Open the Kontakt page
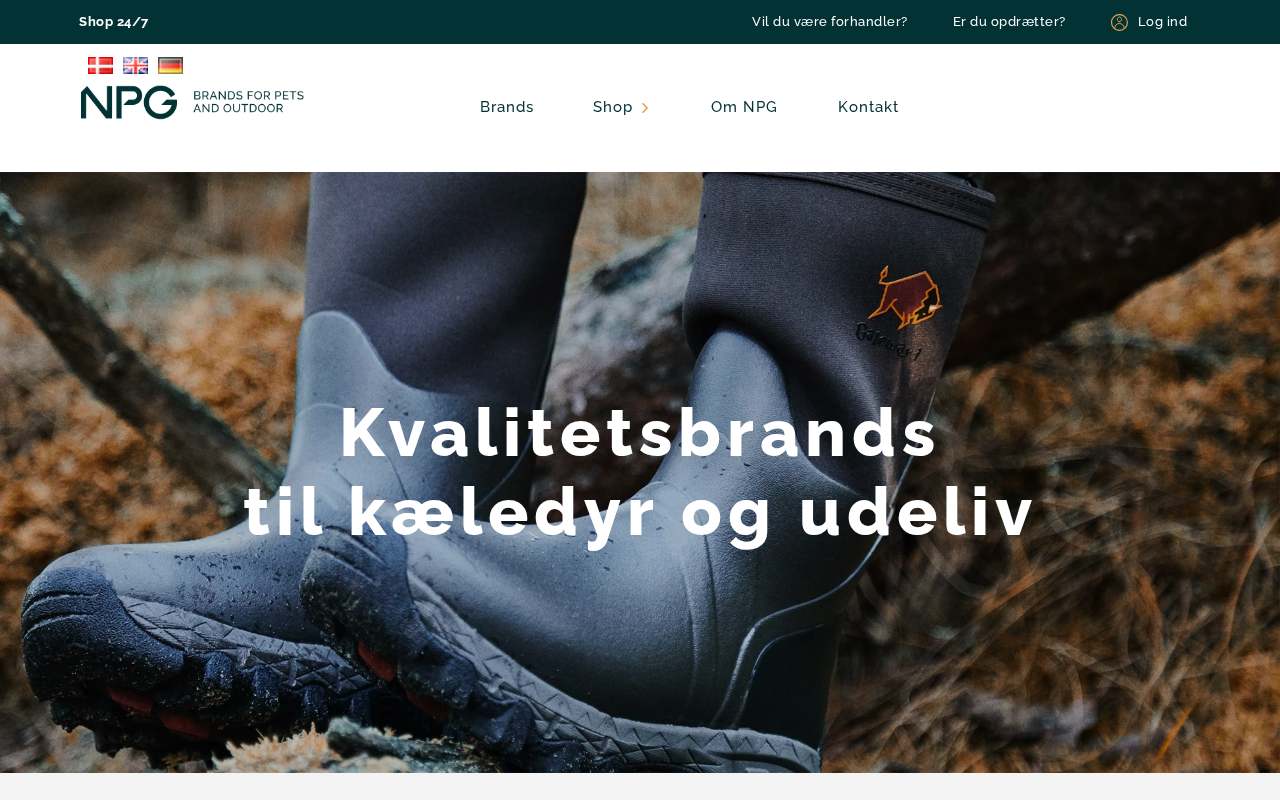This screenshot has width=1280, height=800. (868, 107)
